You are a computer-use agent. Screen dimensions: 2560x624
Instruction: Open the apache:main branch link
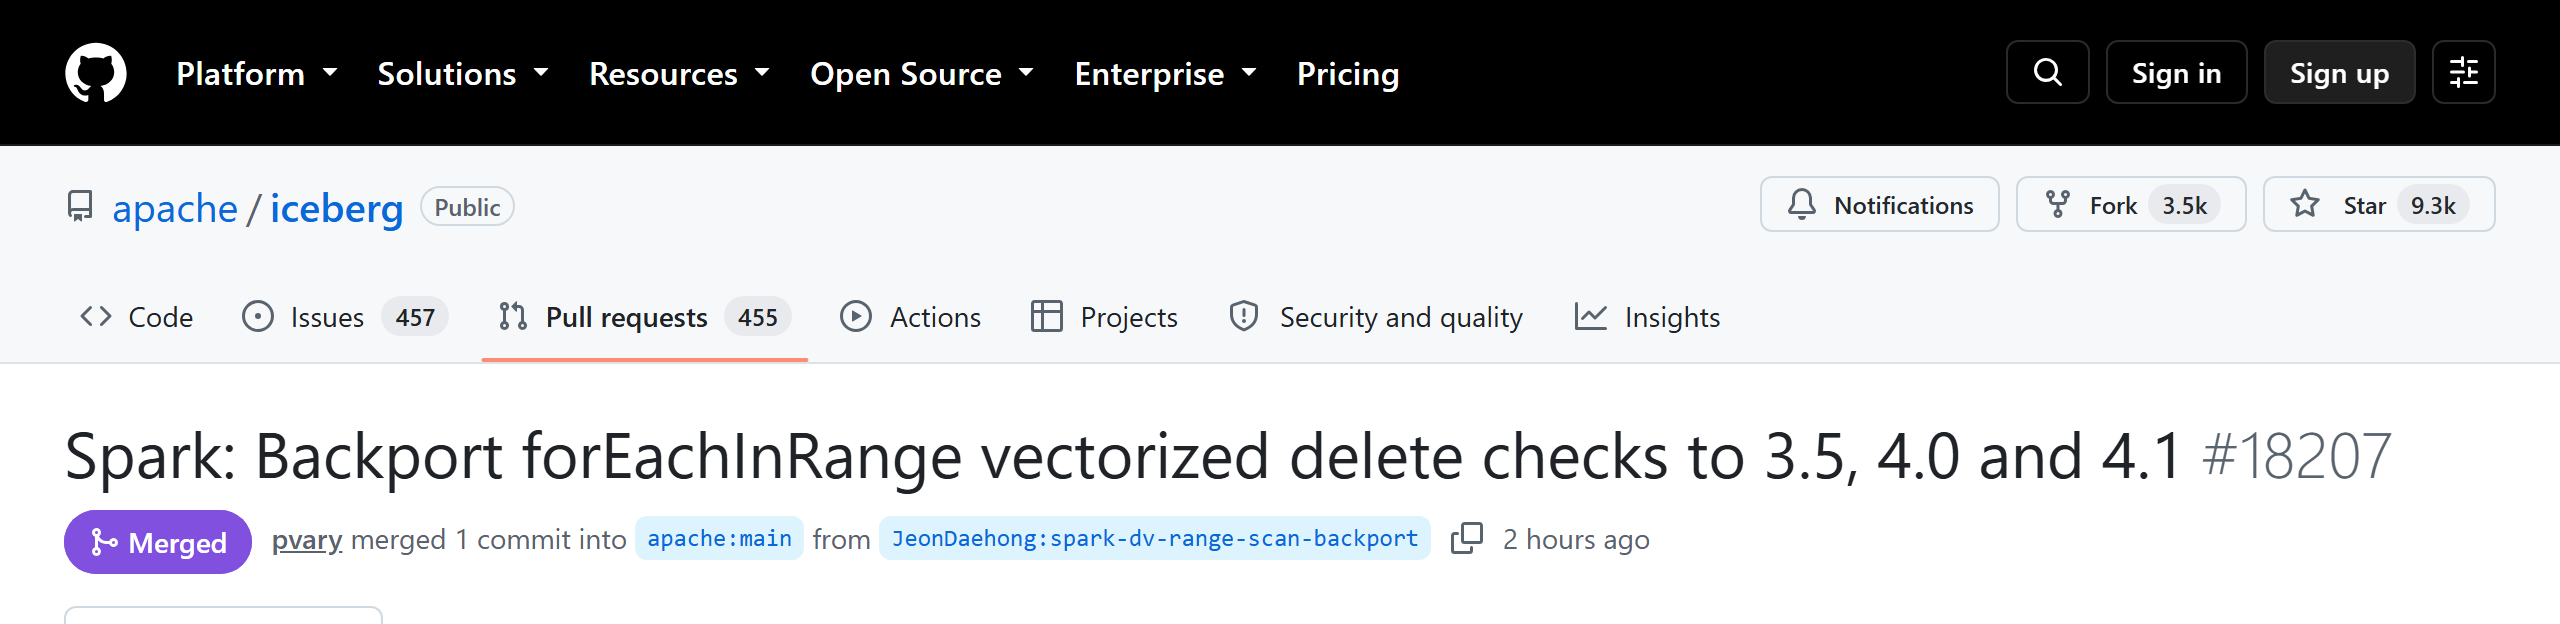point(719,539)
